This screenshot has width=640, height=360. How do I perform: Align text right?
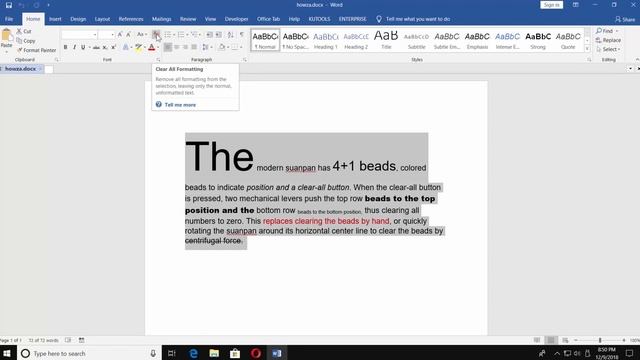pos(185,47)
